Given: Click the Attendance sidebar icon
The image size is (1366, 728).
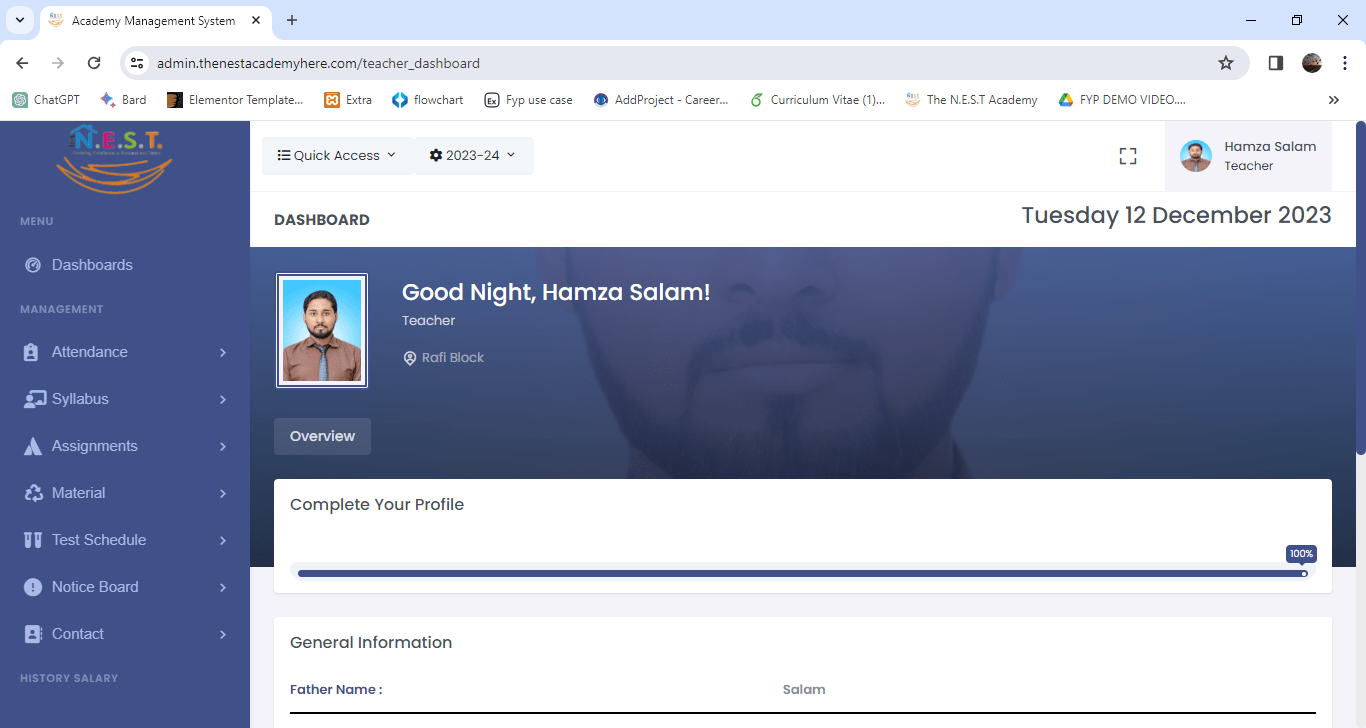Looking at the screenshot, I should coord(33,352).
